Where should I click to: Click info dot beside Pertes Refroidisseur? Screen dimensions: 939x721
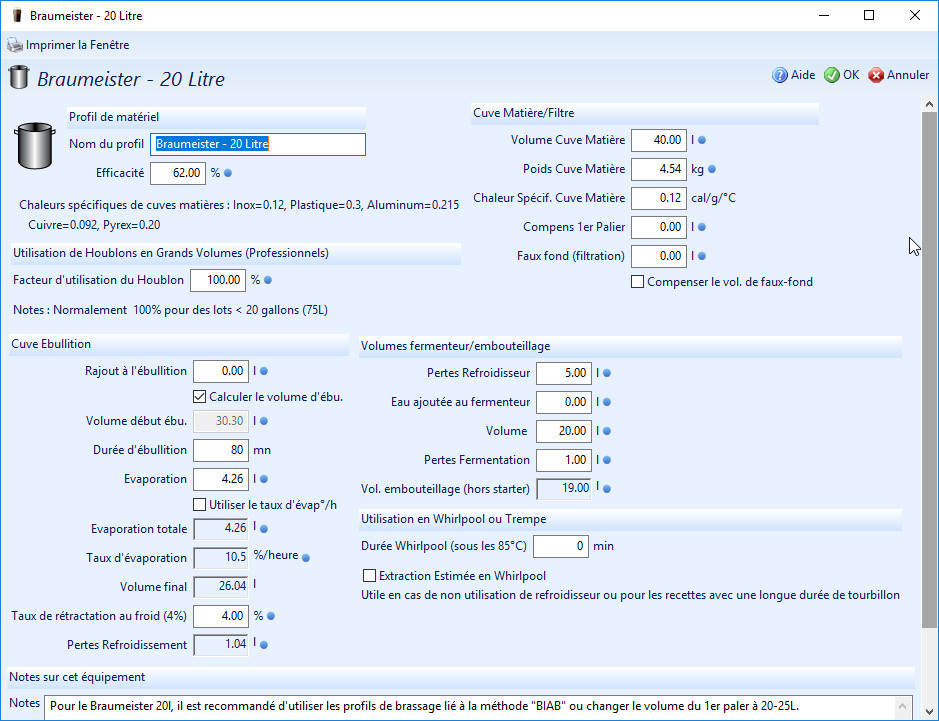tap(606, 374)
